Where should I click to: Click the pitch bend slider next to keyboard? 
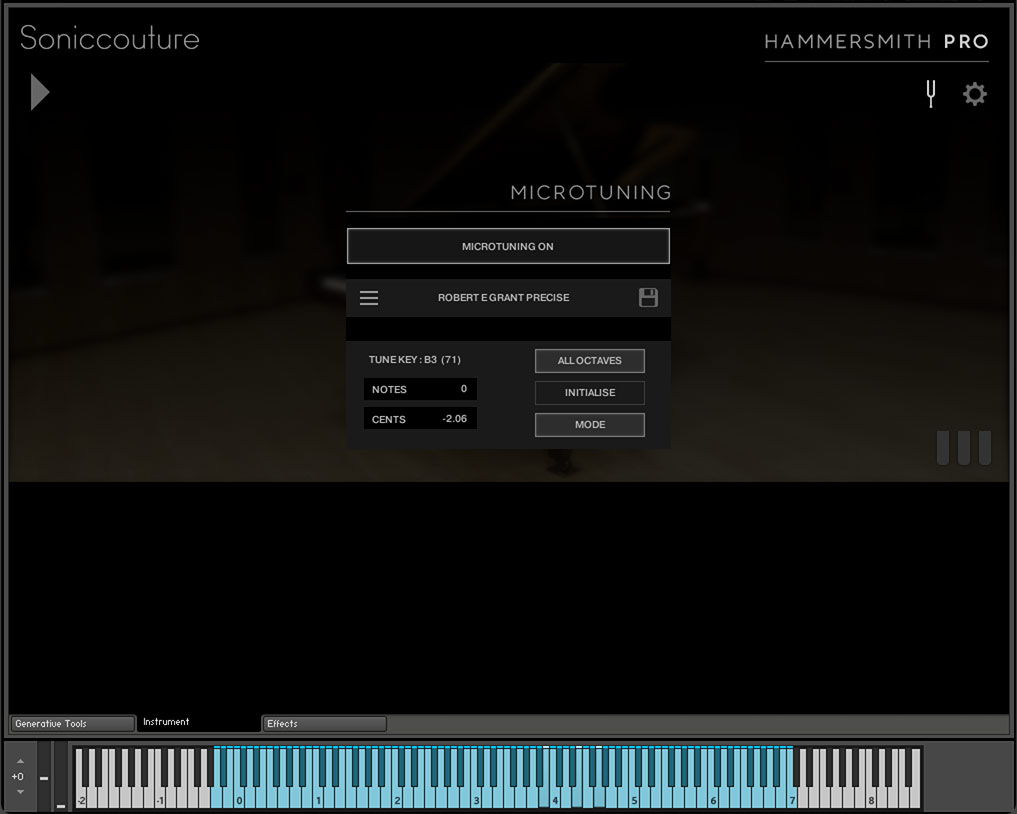pyautogui.click(x=44, y=776)
